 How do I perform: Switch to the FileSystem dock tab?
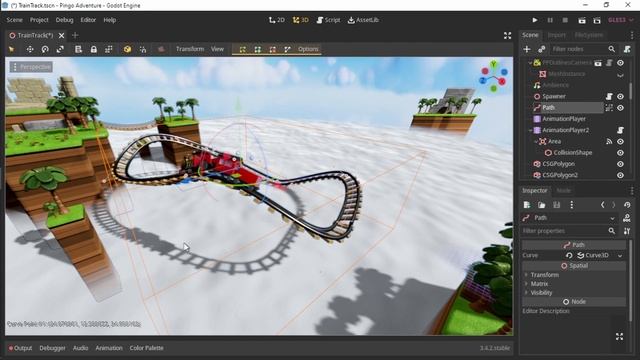coord(589,35)
